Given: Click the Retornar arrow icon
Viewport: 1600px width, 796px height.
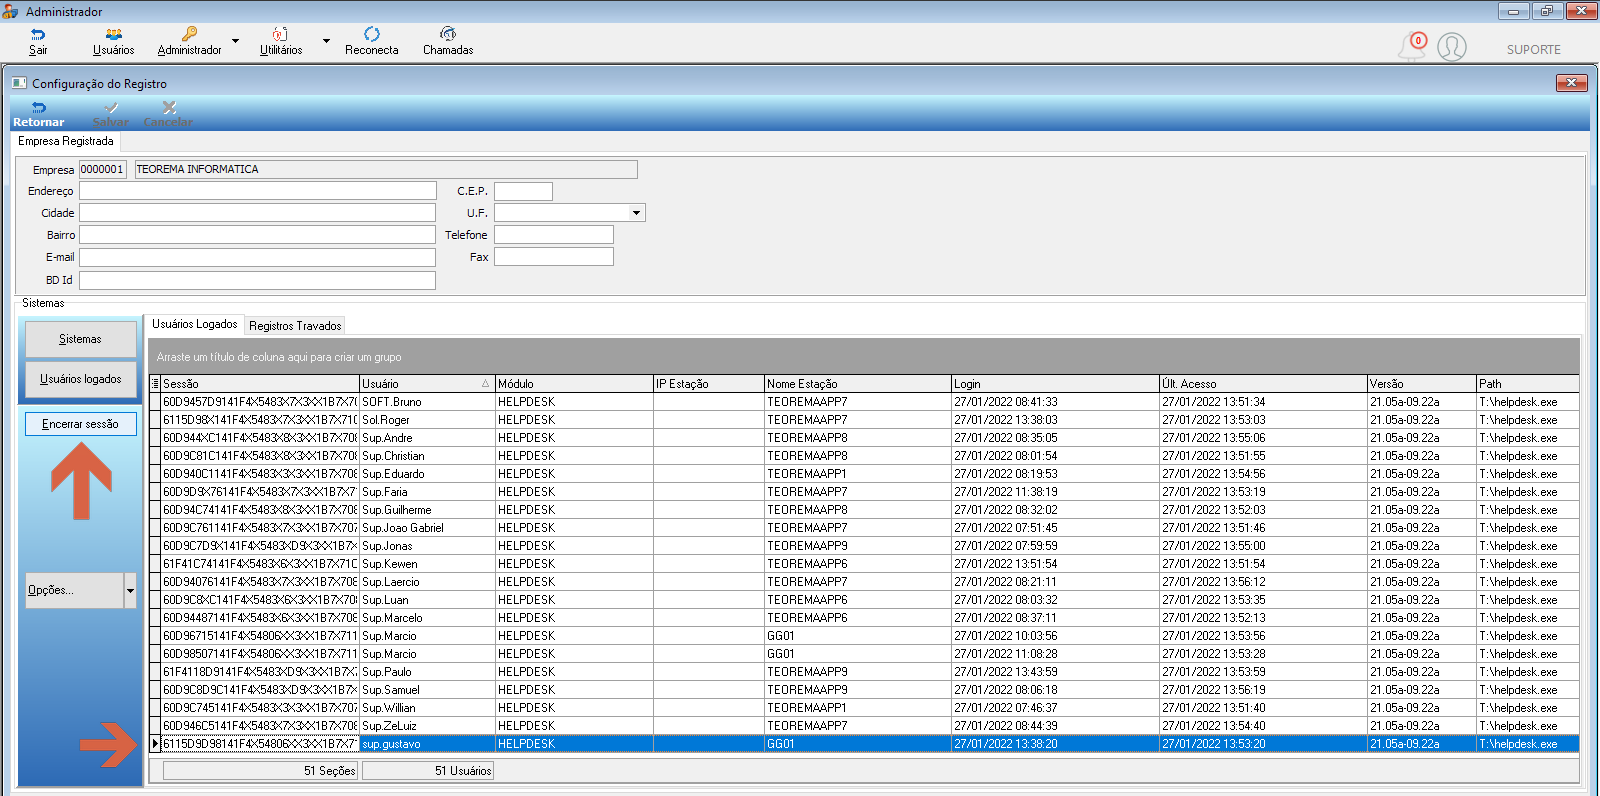Looking at the screenshot, I should pyautogui.click(x=38, y=107).
